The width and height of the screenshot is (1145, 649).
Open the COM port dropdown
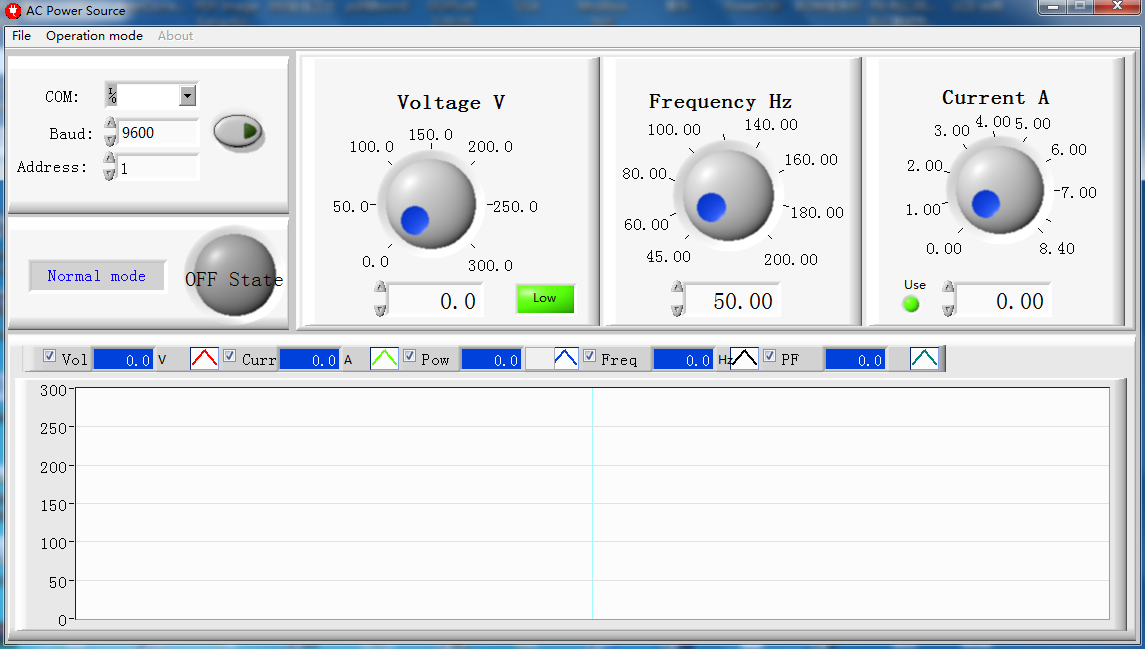(187, 96)
